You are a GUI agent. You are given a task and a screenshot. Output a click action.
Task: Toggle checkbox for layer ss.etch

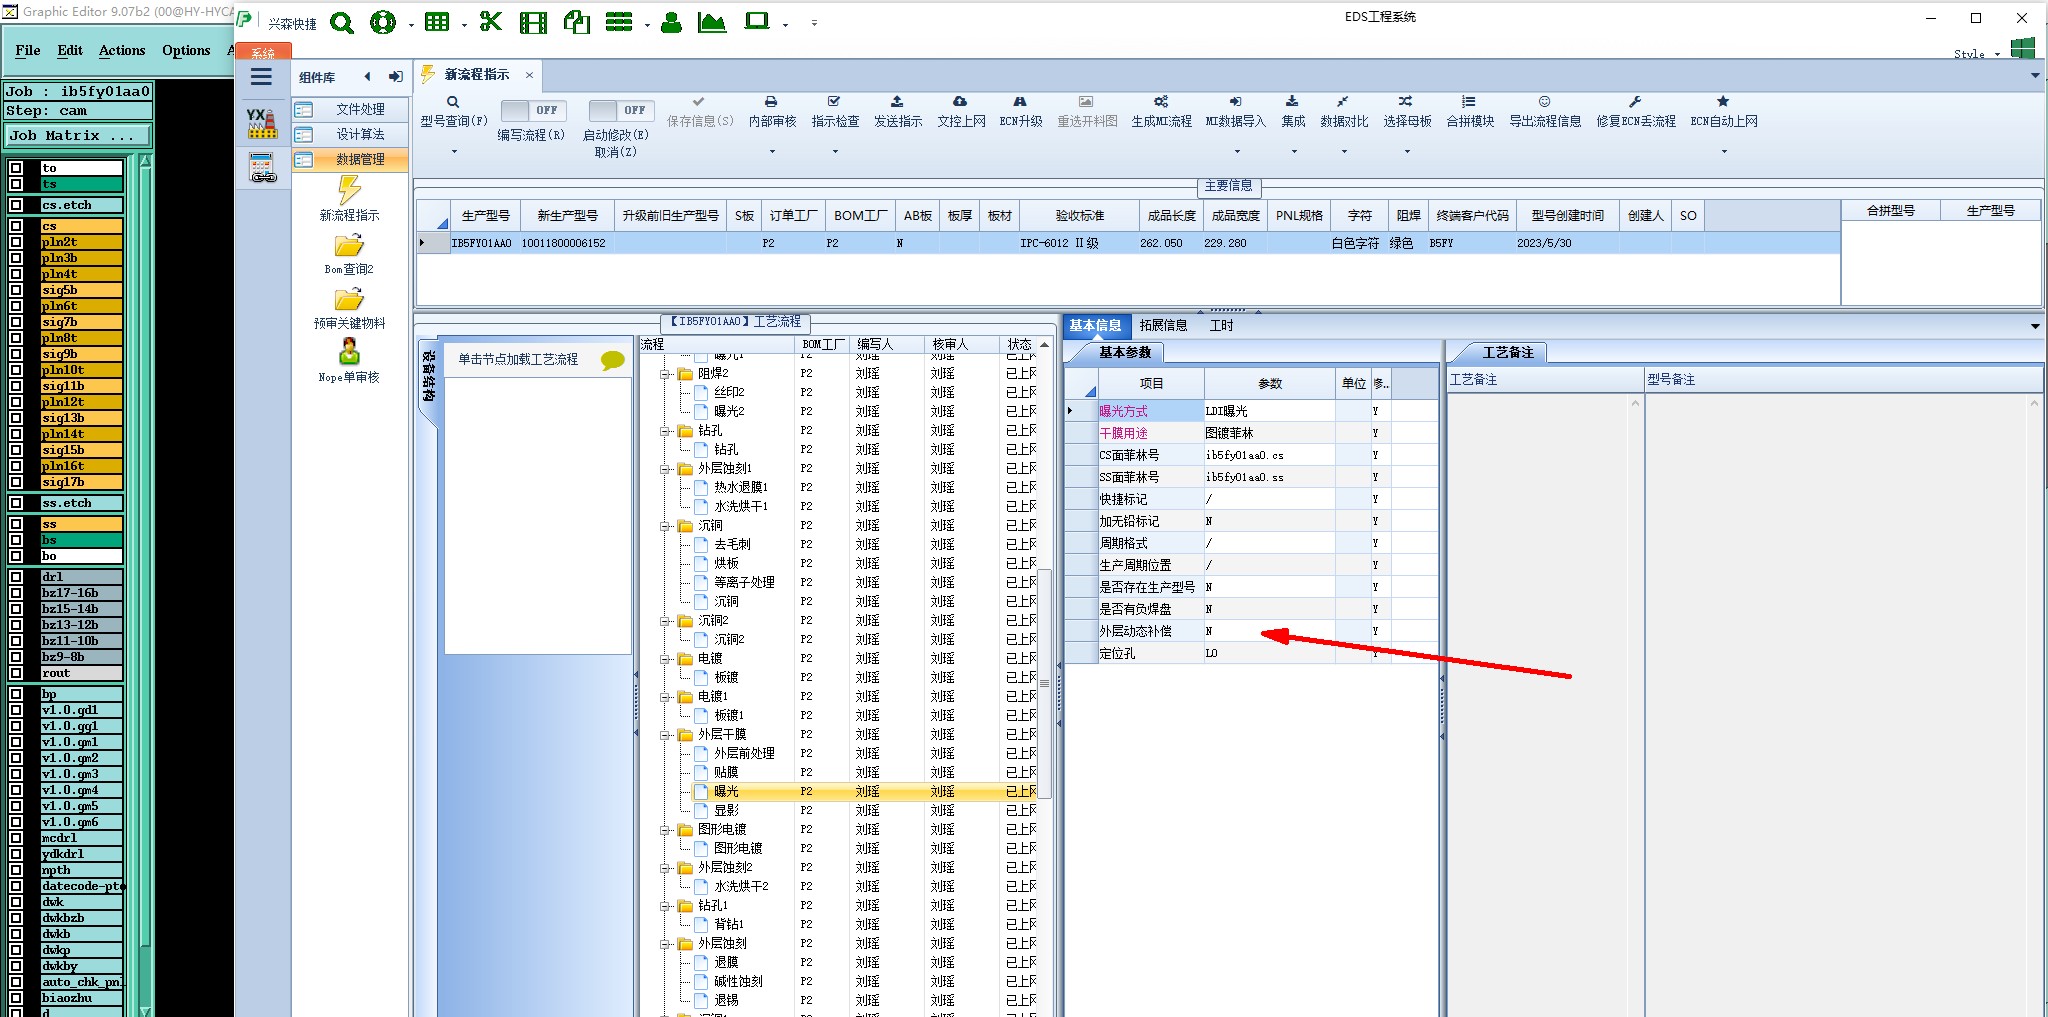point(16,503)
